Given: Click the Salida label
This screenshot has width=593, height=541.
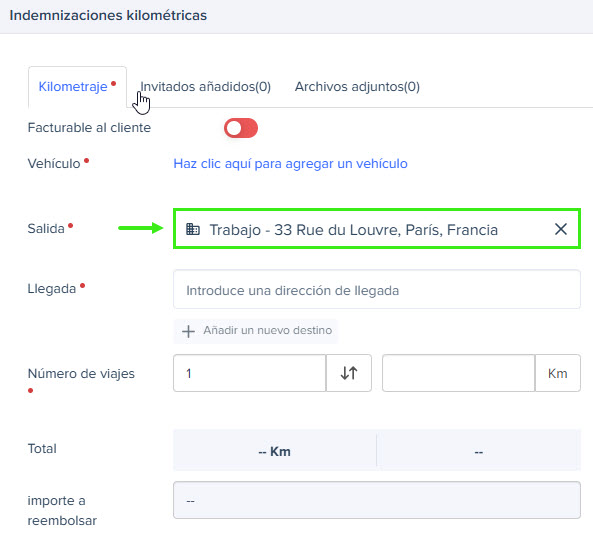Looking at the screenshot, I should coord(46,229).
